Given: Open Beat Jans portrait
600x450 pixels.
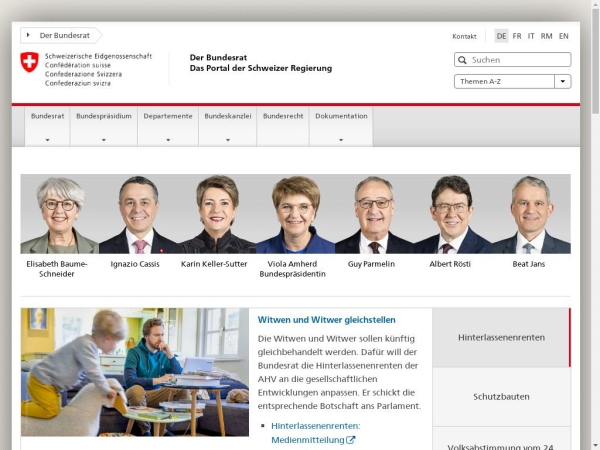Looking at the screenshot, I should tap(531, 214).
